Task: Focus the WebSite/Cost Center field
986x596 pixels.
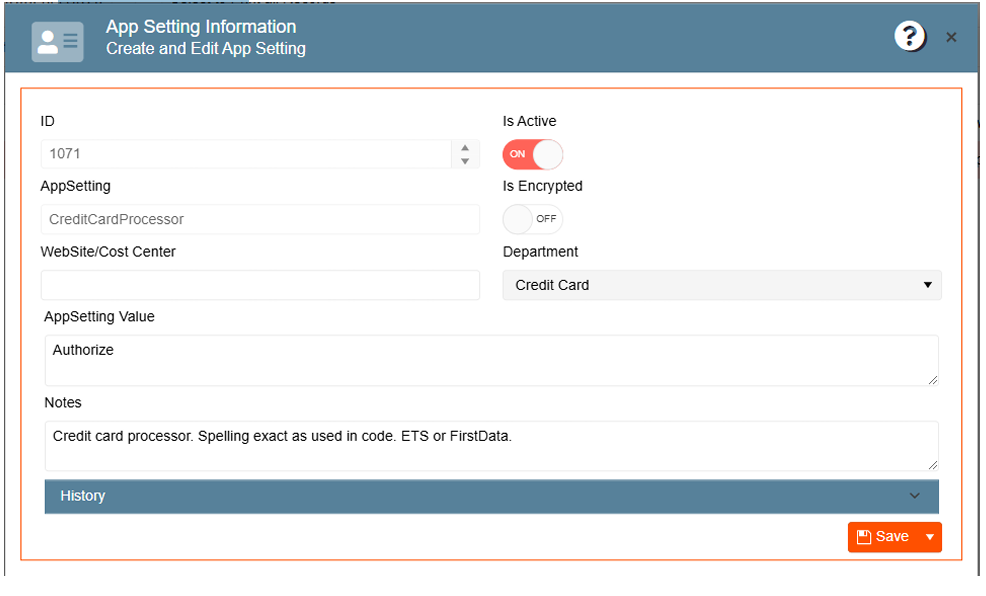Action: [x=260, y=285]
